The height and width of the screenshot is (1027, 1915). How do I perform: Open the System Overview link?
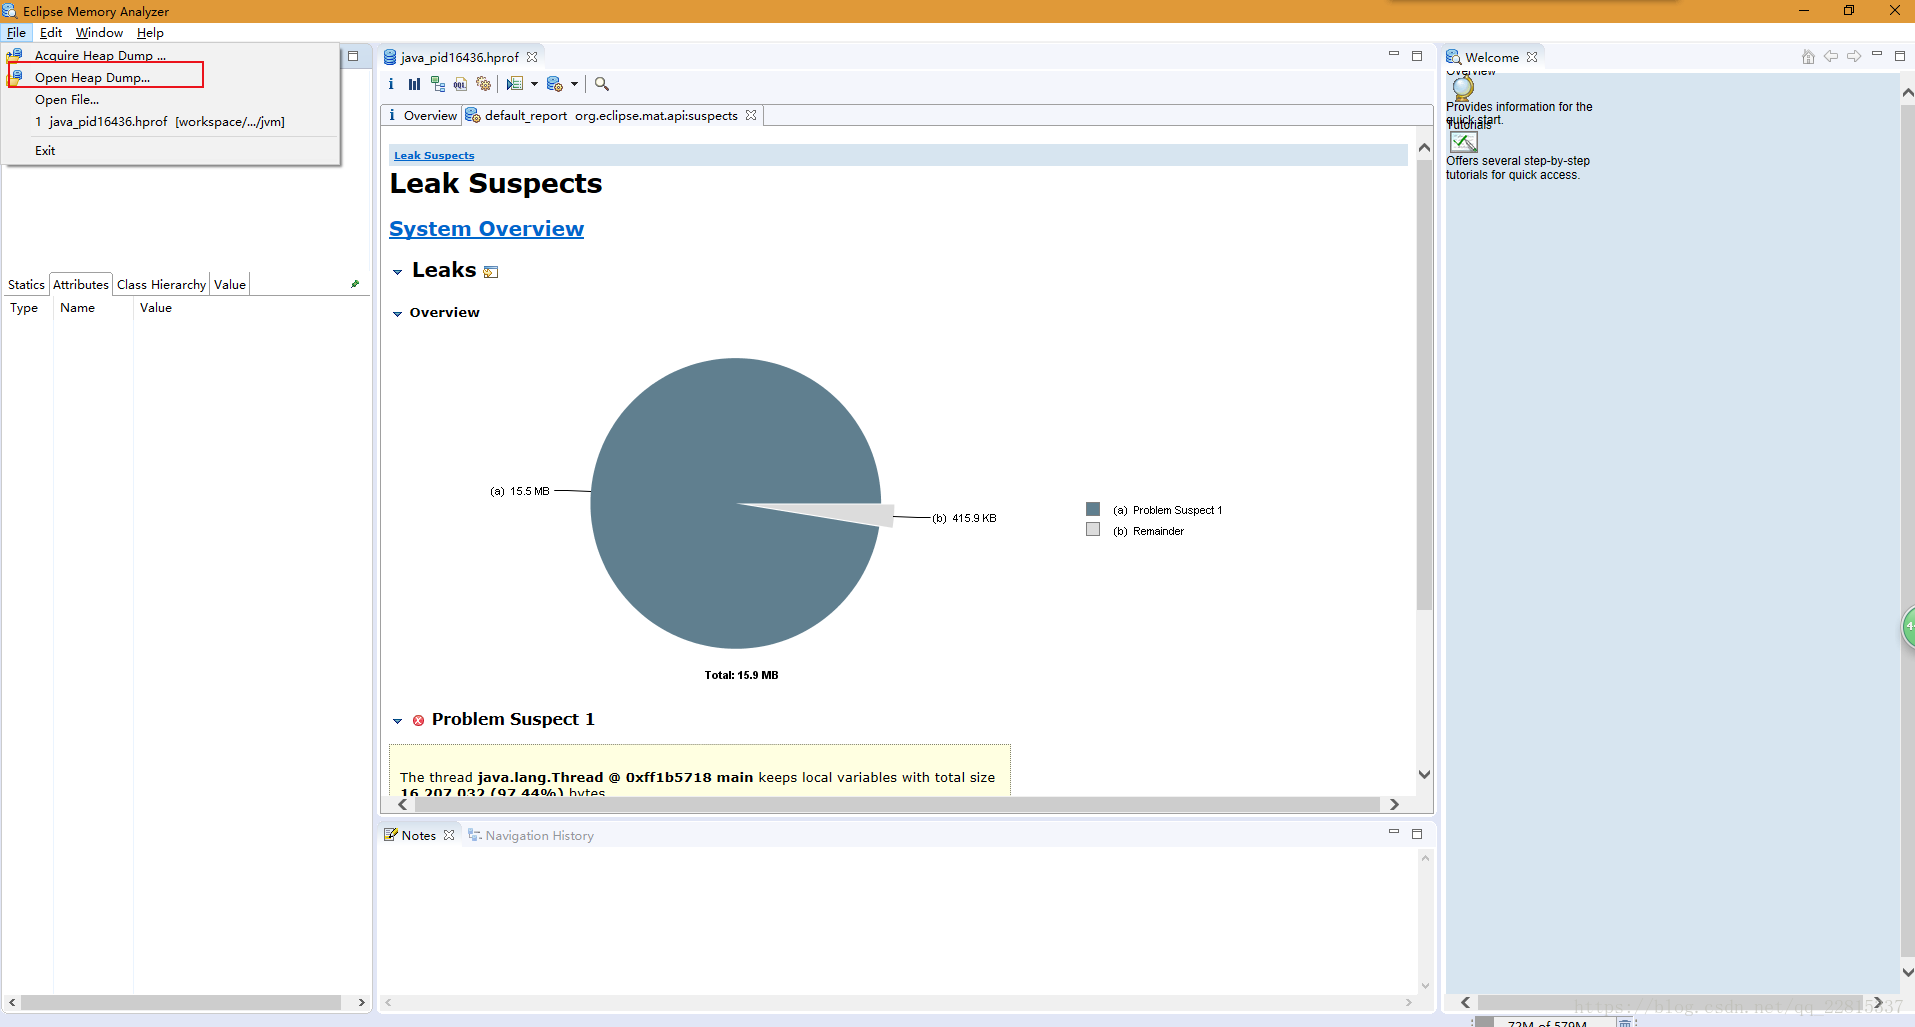point(486,229)
